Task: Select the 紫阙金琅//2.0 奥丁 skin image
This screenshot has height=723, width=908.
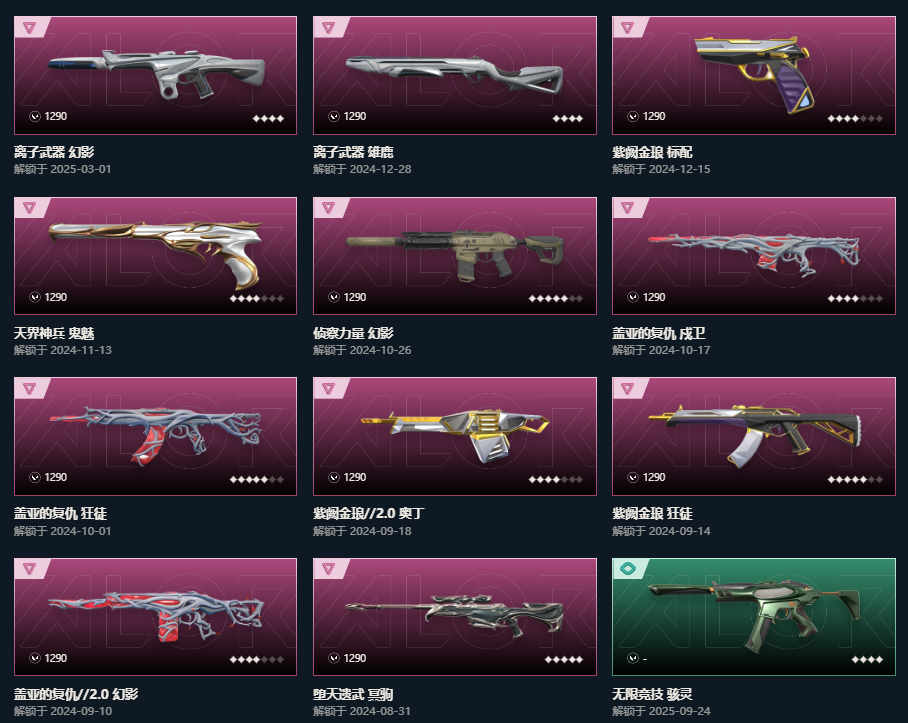Action: coord(455,436)
